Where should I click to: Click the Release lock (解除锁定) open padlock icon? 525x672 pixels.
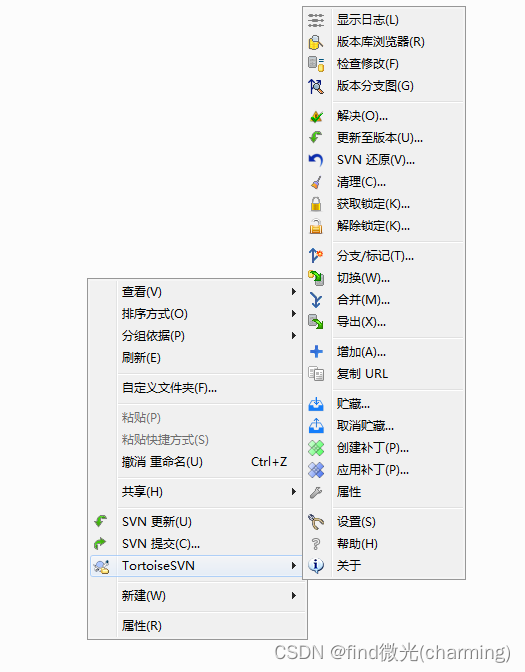pyautogui.click(x=316, y=226)
